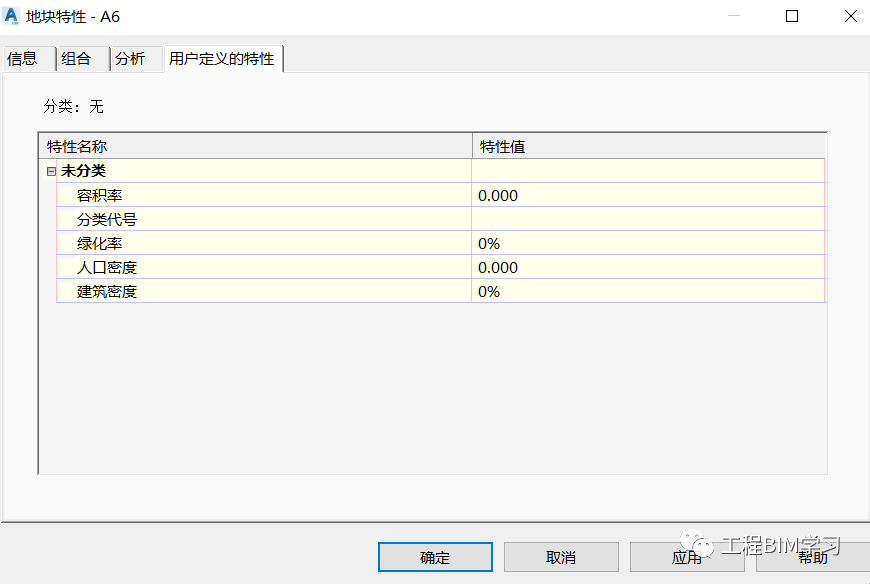Viewport: 870px width, 584px height.
Task: Click the 应用 button
Action: (x=687, y=557)
